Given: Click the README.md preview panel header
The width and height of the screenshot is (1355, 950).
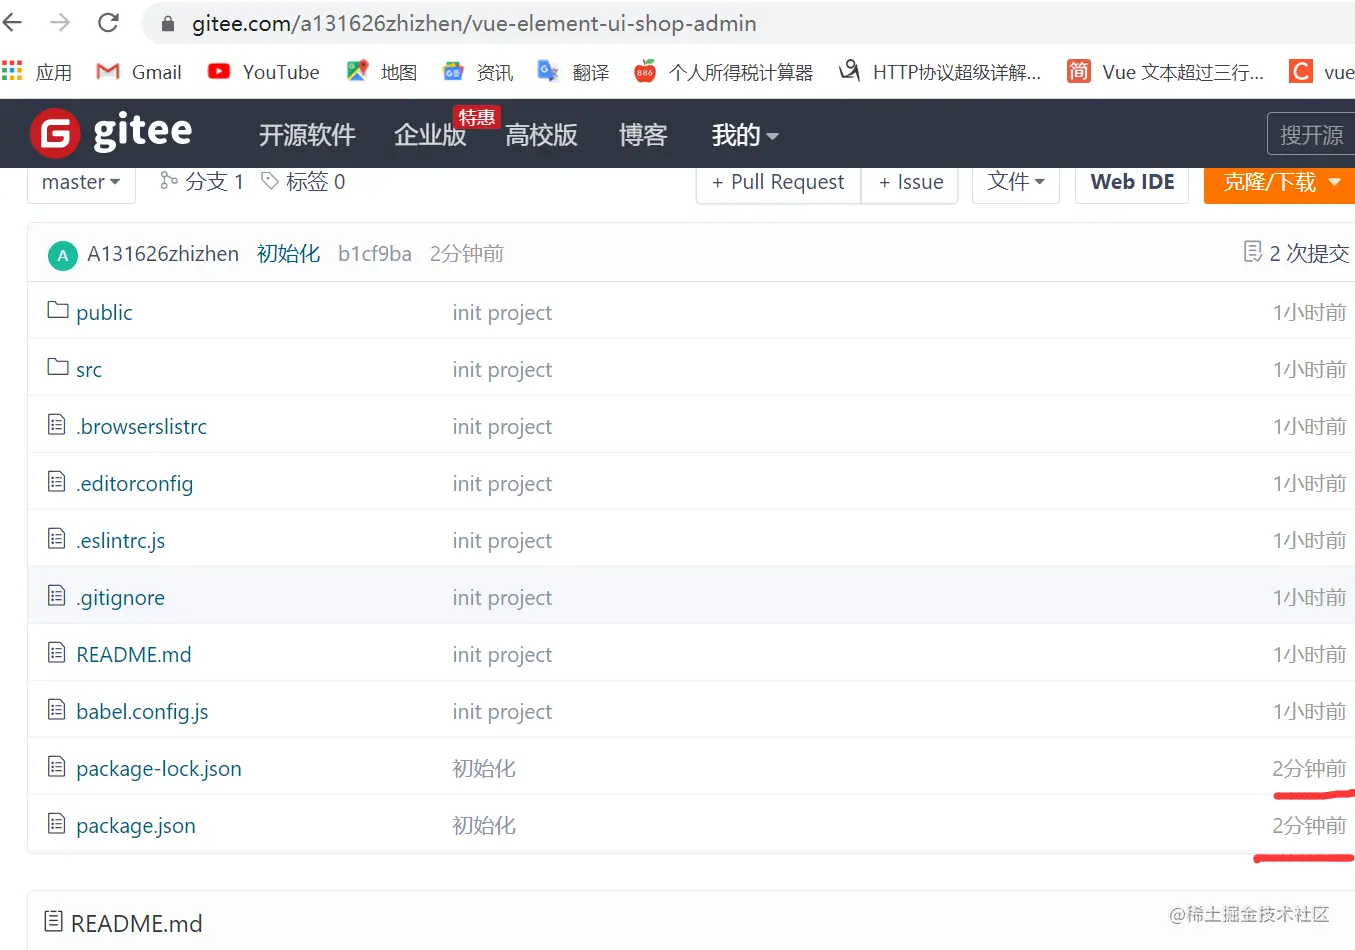Looking at the screenshot, I should 691,922.
